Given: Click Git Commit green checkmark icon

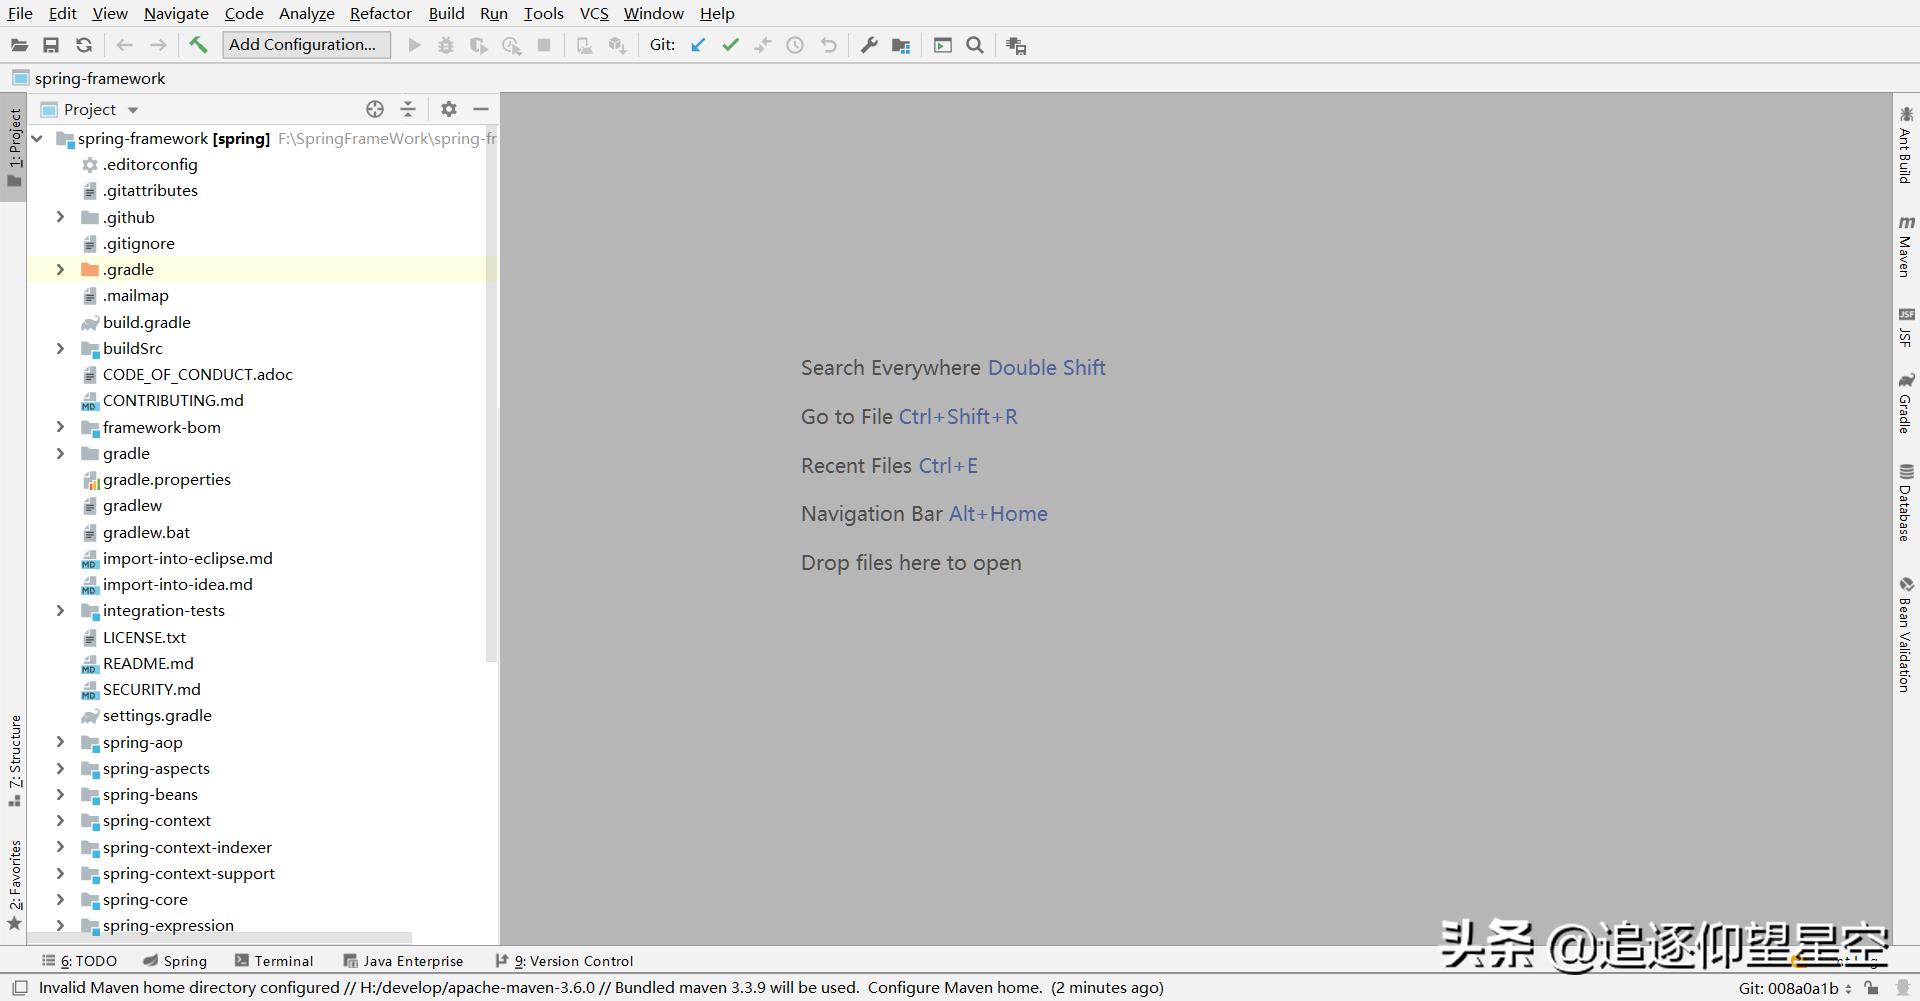Looking at the screenshot, I should click(730, 45).
